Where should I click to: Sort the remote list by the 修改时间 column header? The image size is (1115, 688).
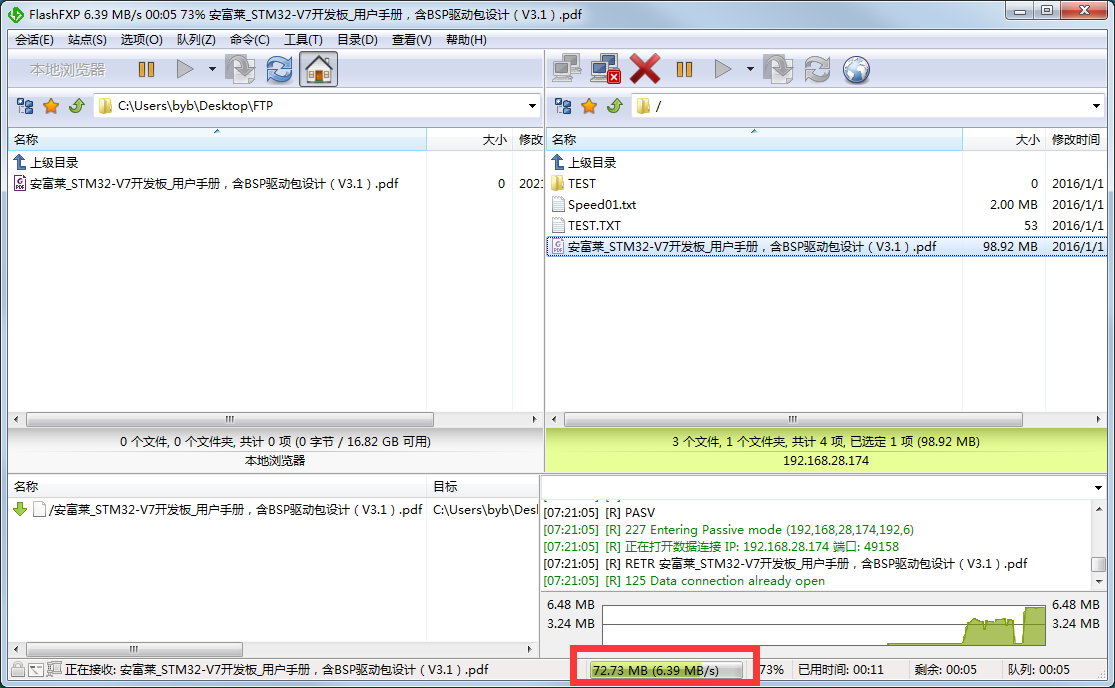[1076, 139]
